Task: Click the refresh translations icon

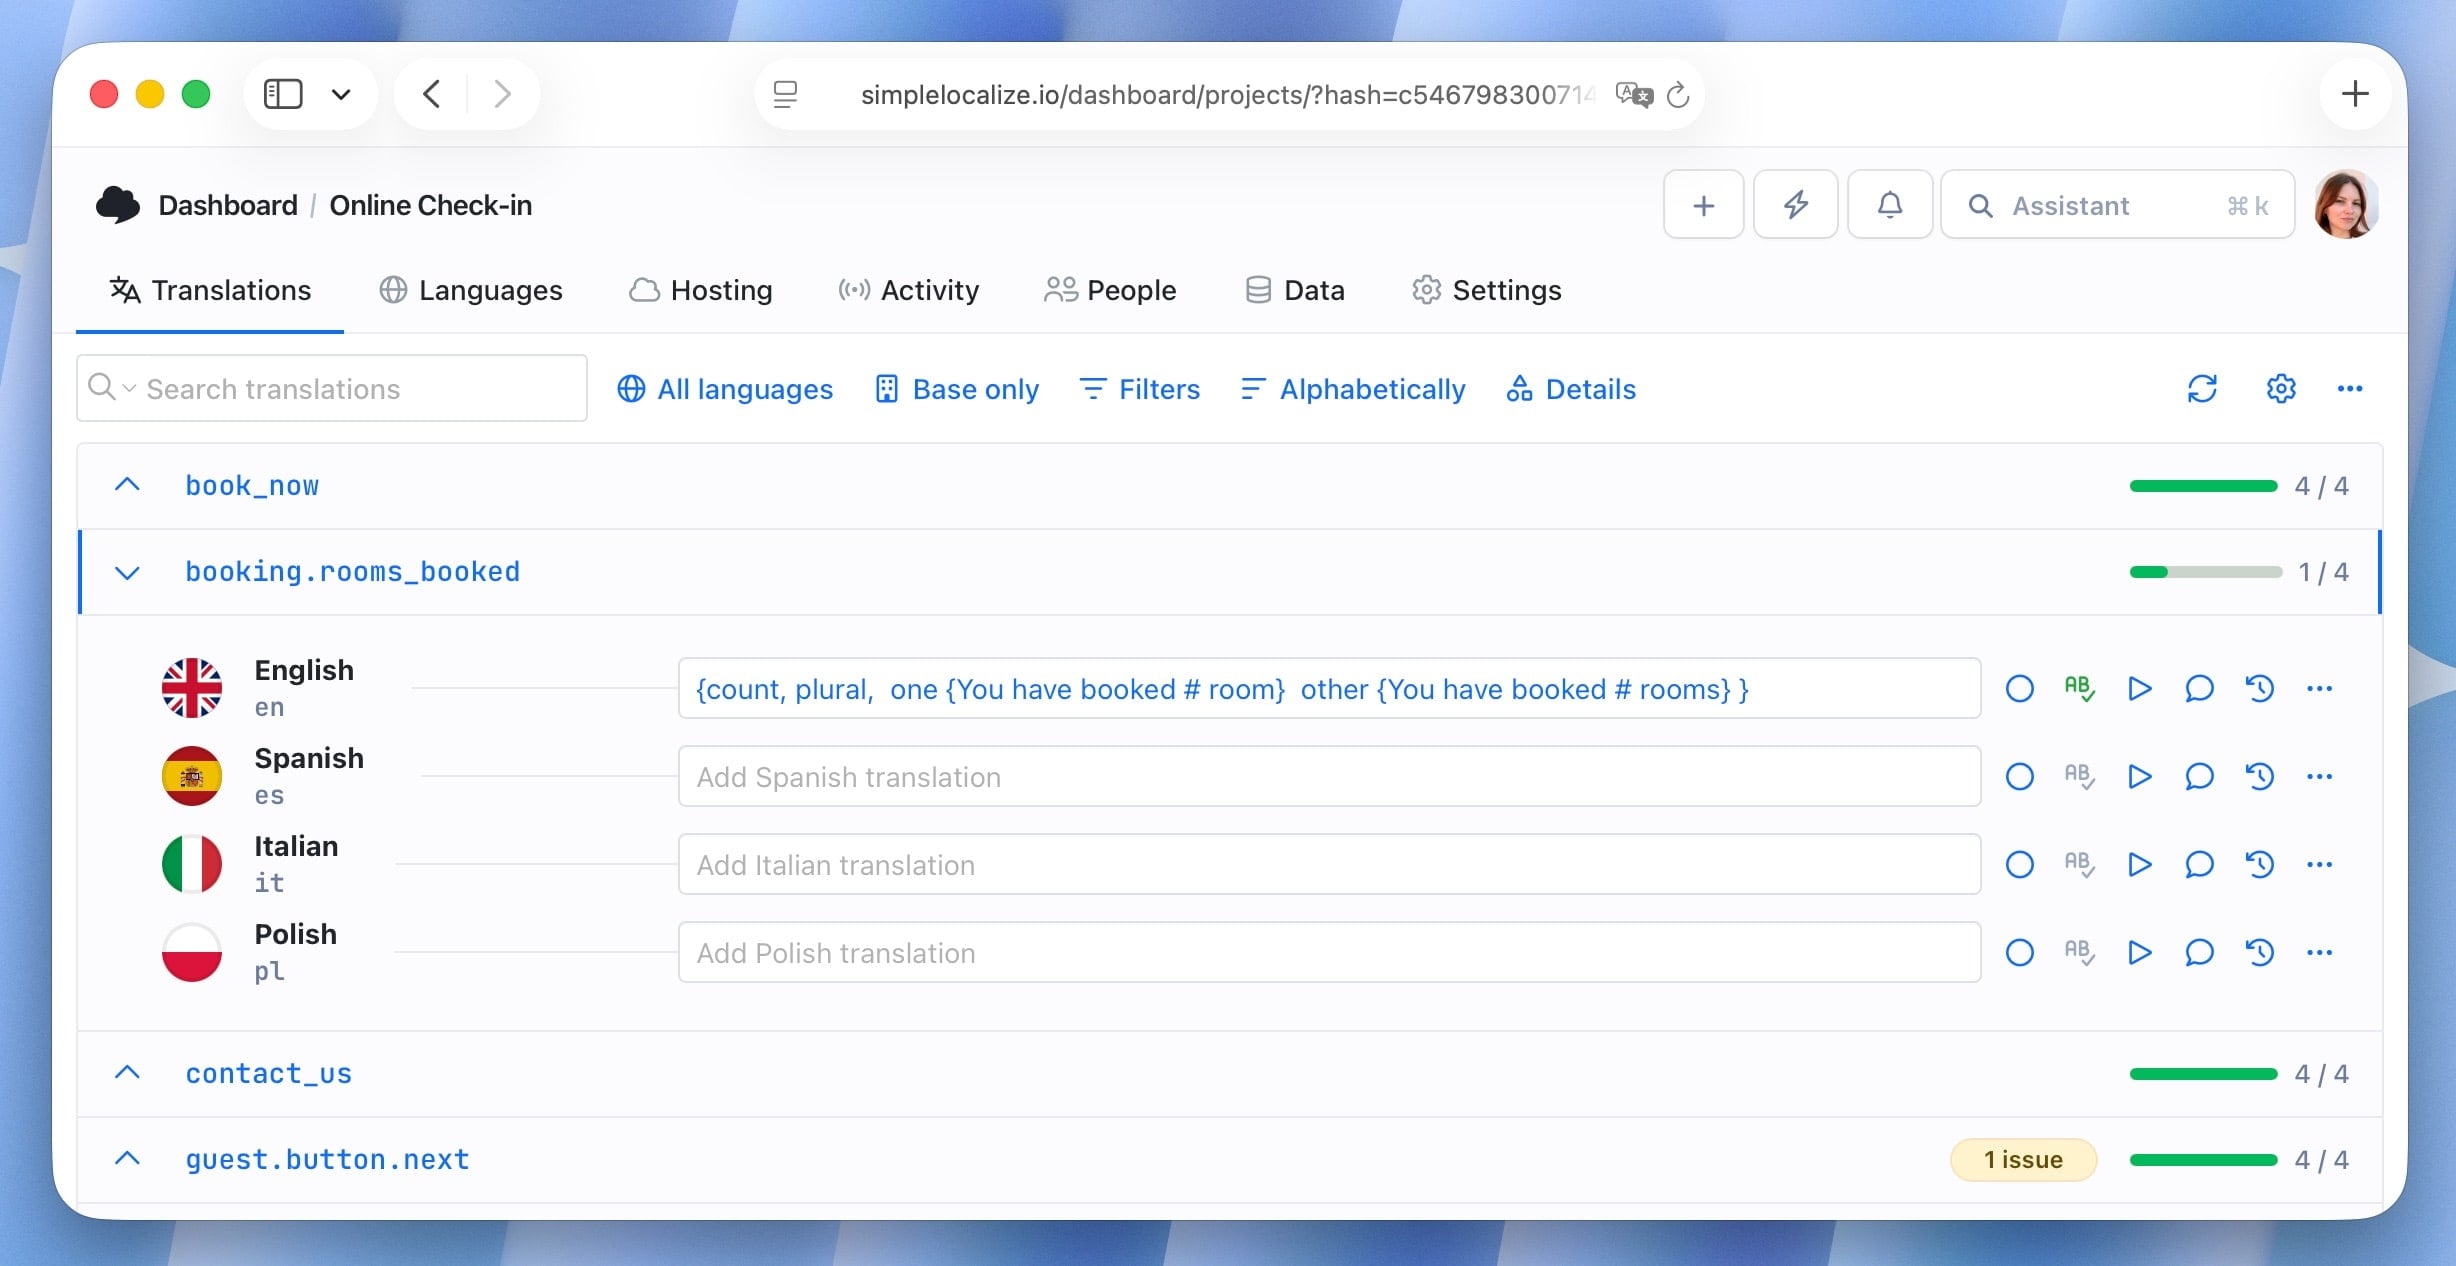Action: (x=2202, y=389)
